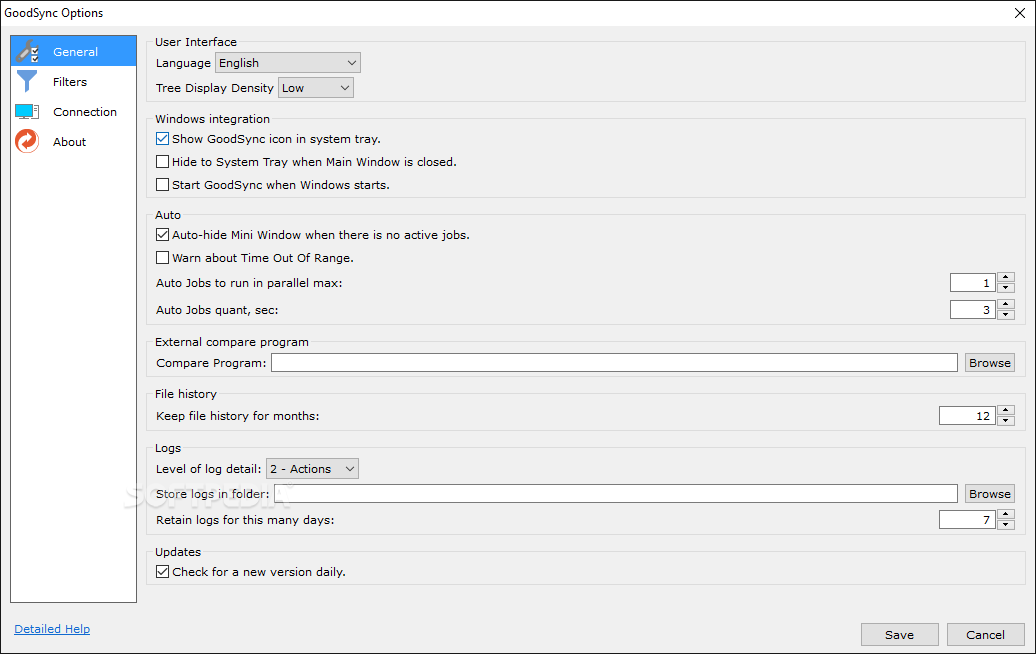Viewport: 1036px width, 654px height.
Task: Enable Start GoodSync when Windows starts
Action: point(163,185)
